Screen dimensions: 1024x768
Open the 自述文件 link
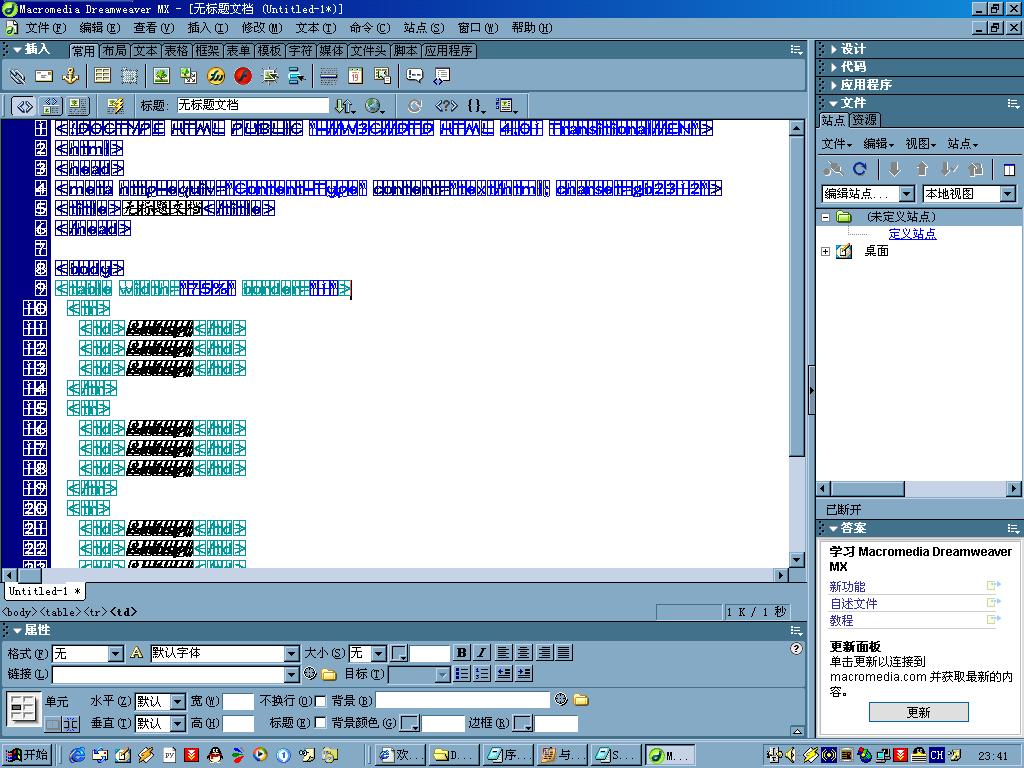854,603
